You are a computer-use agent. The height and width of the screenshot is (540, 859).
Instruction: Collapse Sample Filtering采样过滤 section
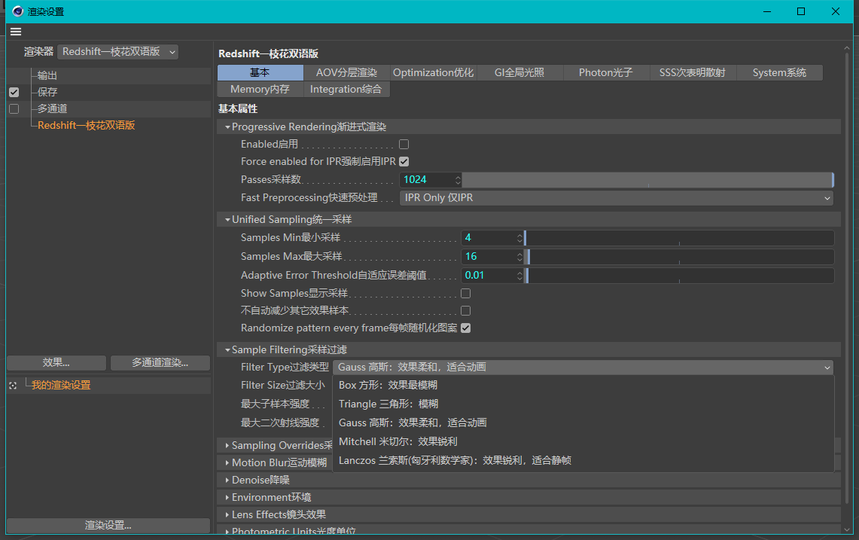point(227,350)
